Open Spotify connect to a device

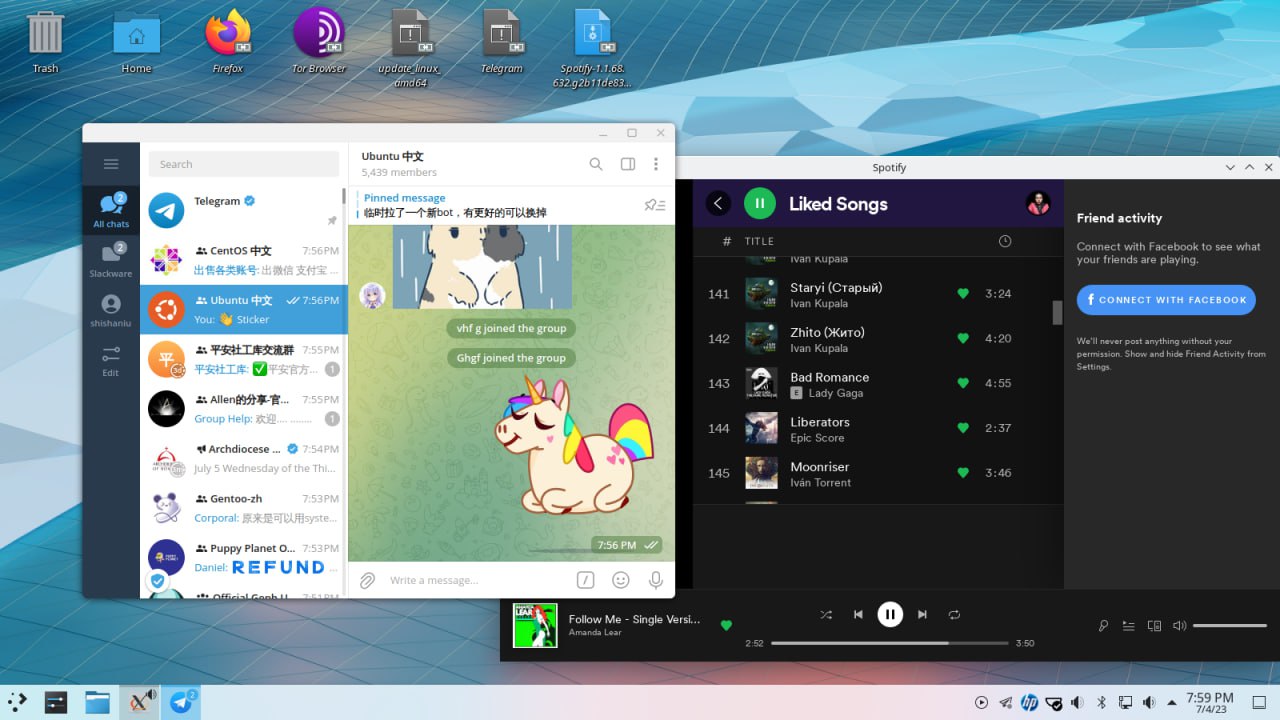coord(1154,626)
